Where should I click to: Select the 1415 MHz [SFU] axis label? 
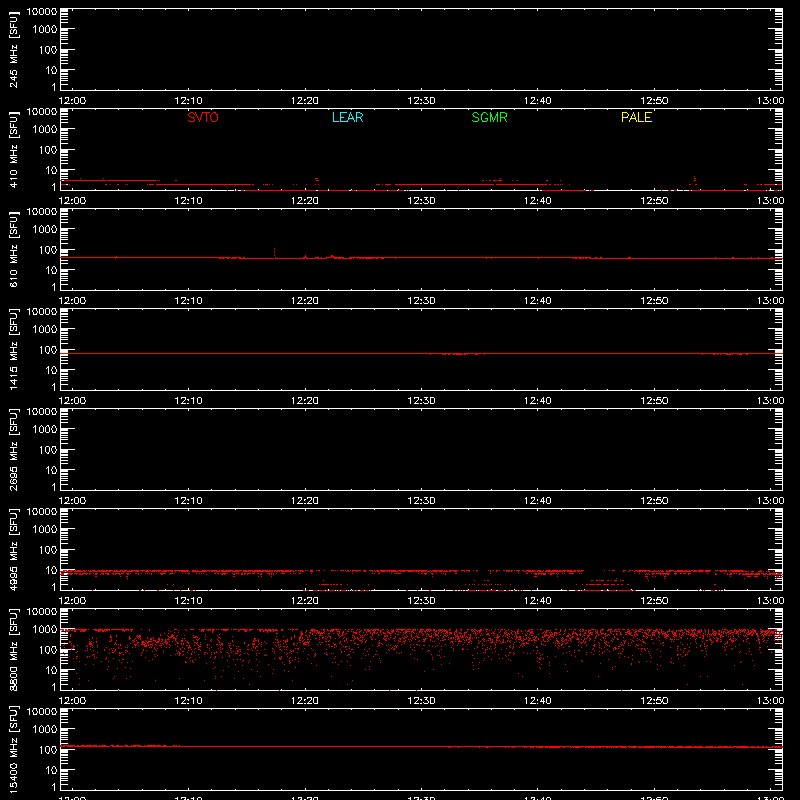pos(13,349)
